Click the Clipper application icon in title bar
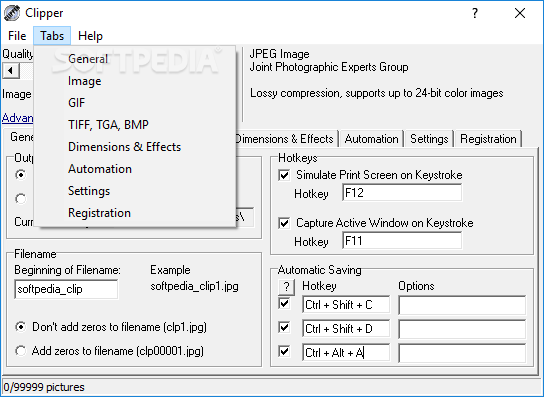The image size is (544, 397). tap(11, 13)
